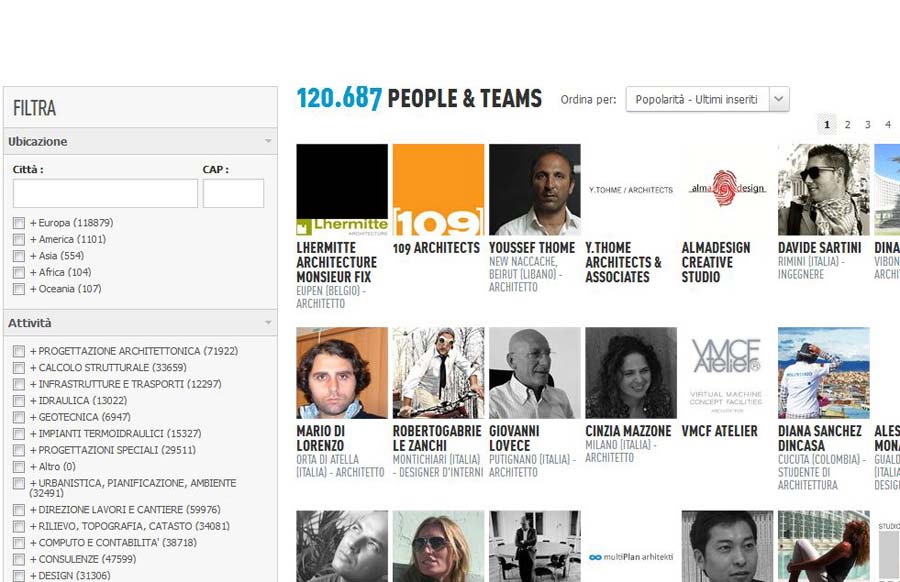
Task: Open the multiPlan arhitekti logo
Action: pyautogui.click(x=631, y=556)
